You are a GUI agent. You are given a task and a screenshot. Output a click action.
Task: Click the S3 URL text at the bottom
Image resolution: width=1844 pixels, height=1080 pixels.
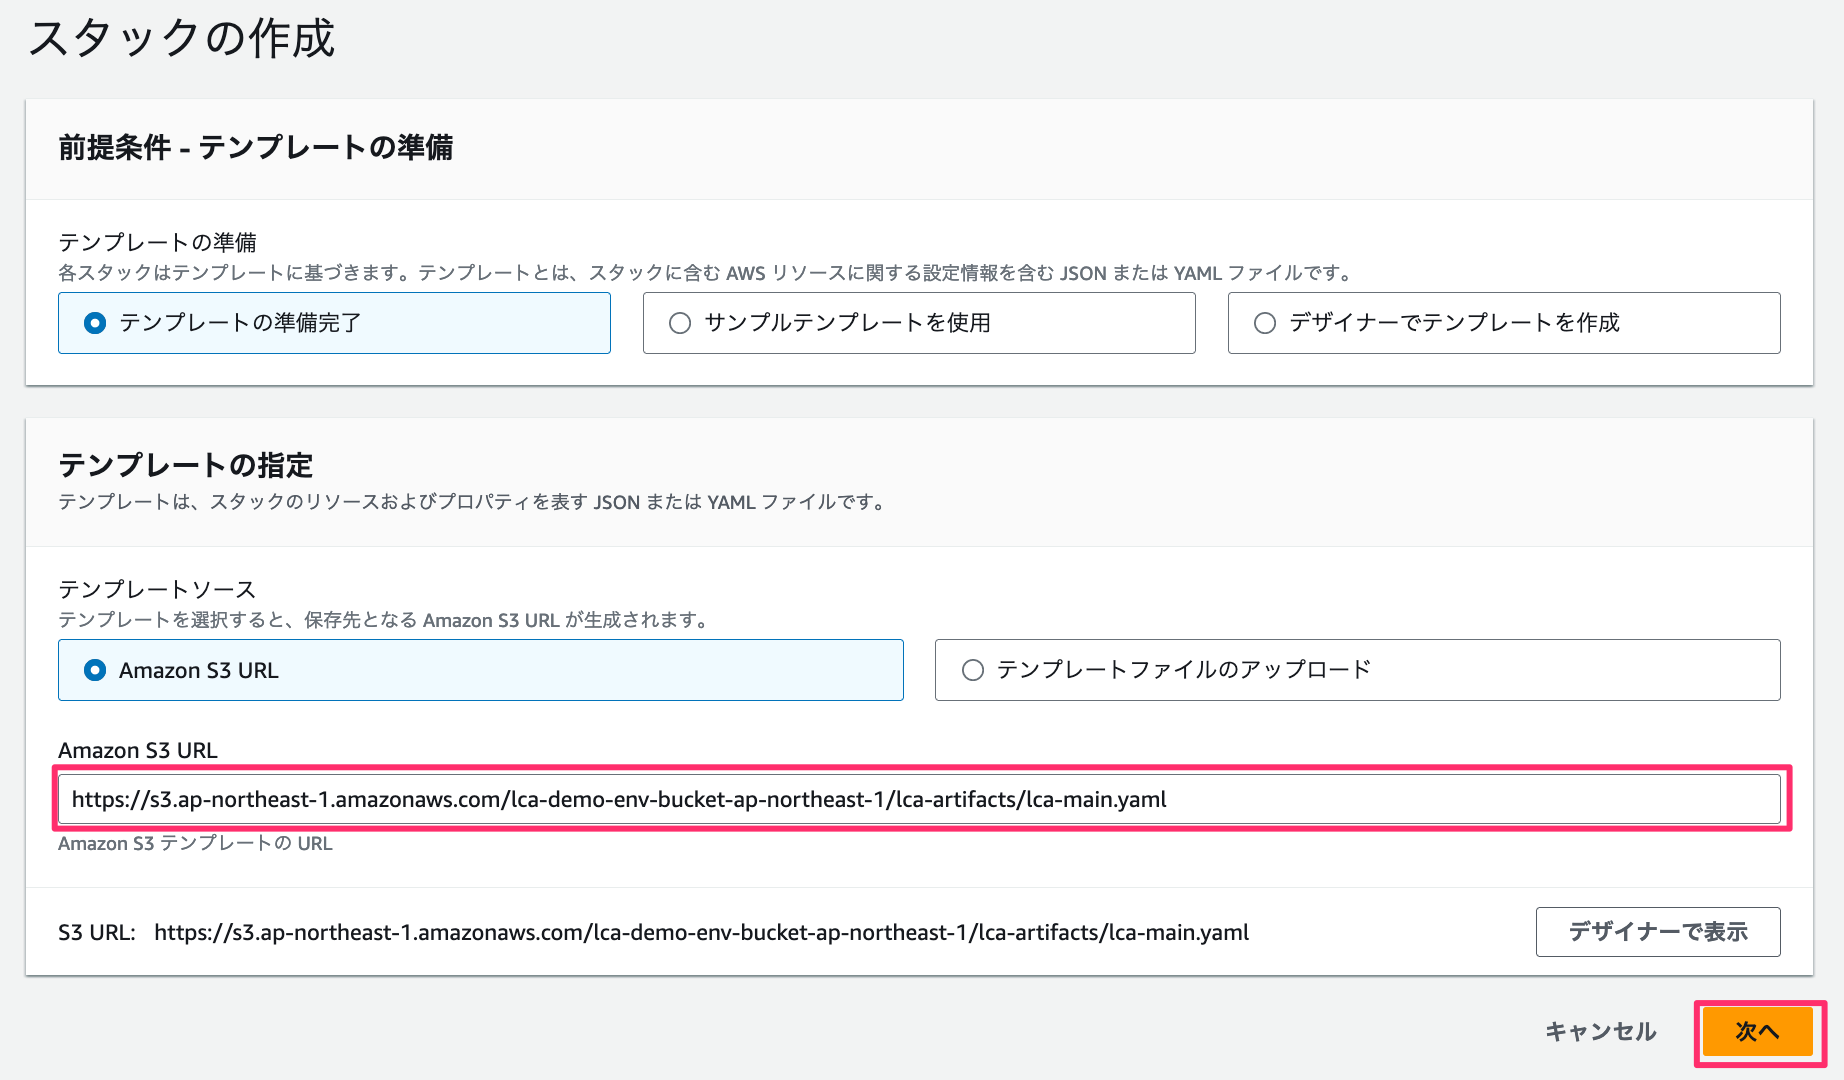tap(702, 933)
